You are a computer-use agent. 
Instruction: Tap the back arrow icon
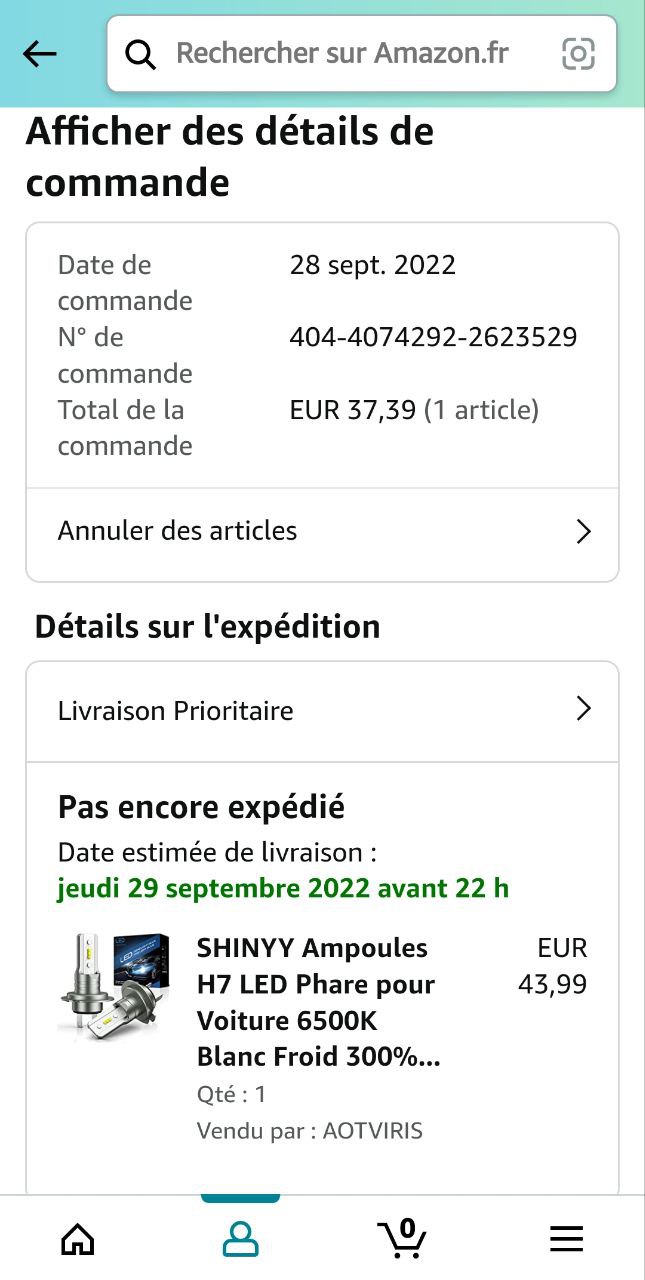(x=40, y=54)
